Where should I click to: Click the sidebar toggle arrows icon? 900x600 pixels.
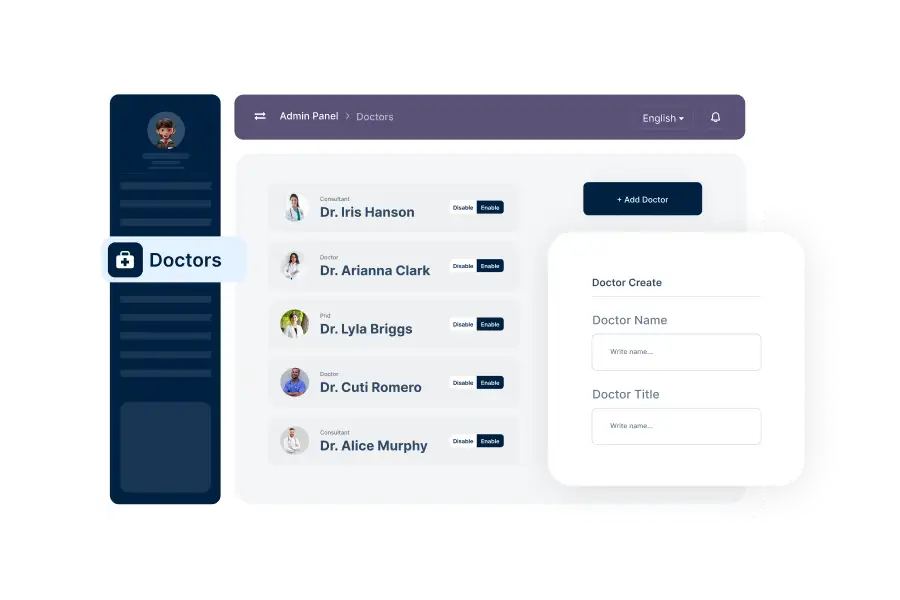[x=260, y=116]
